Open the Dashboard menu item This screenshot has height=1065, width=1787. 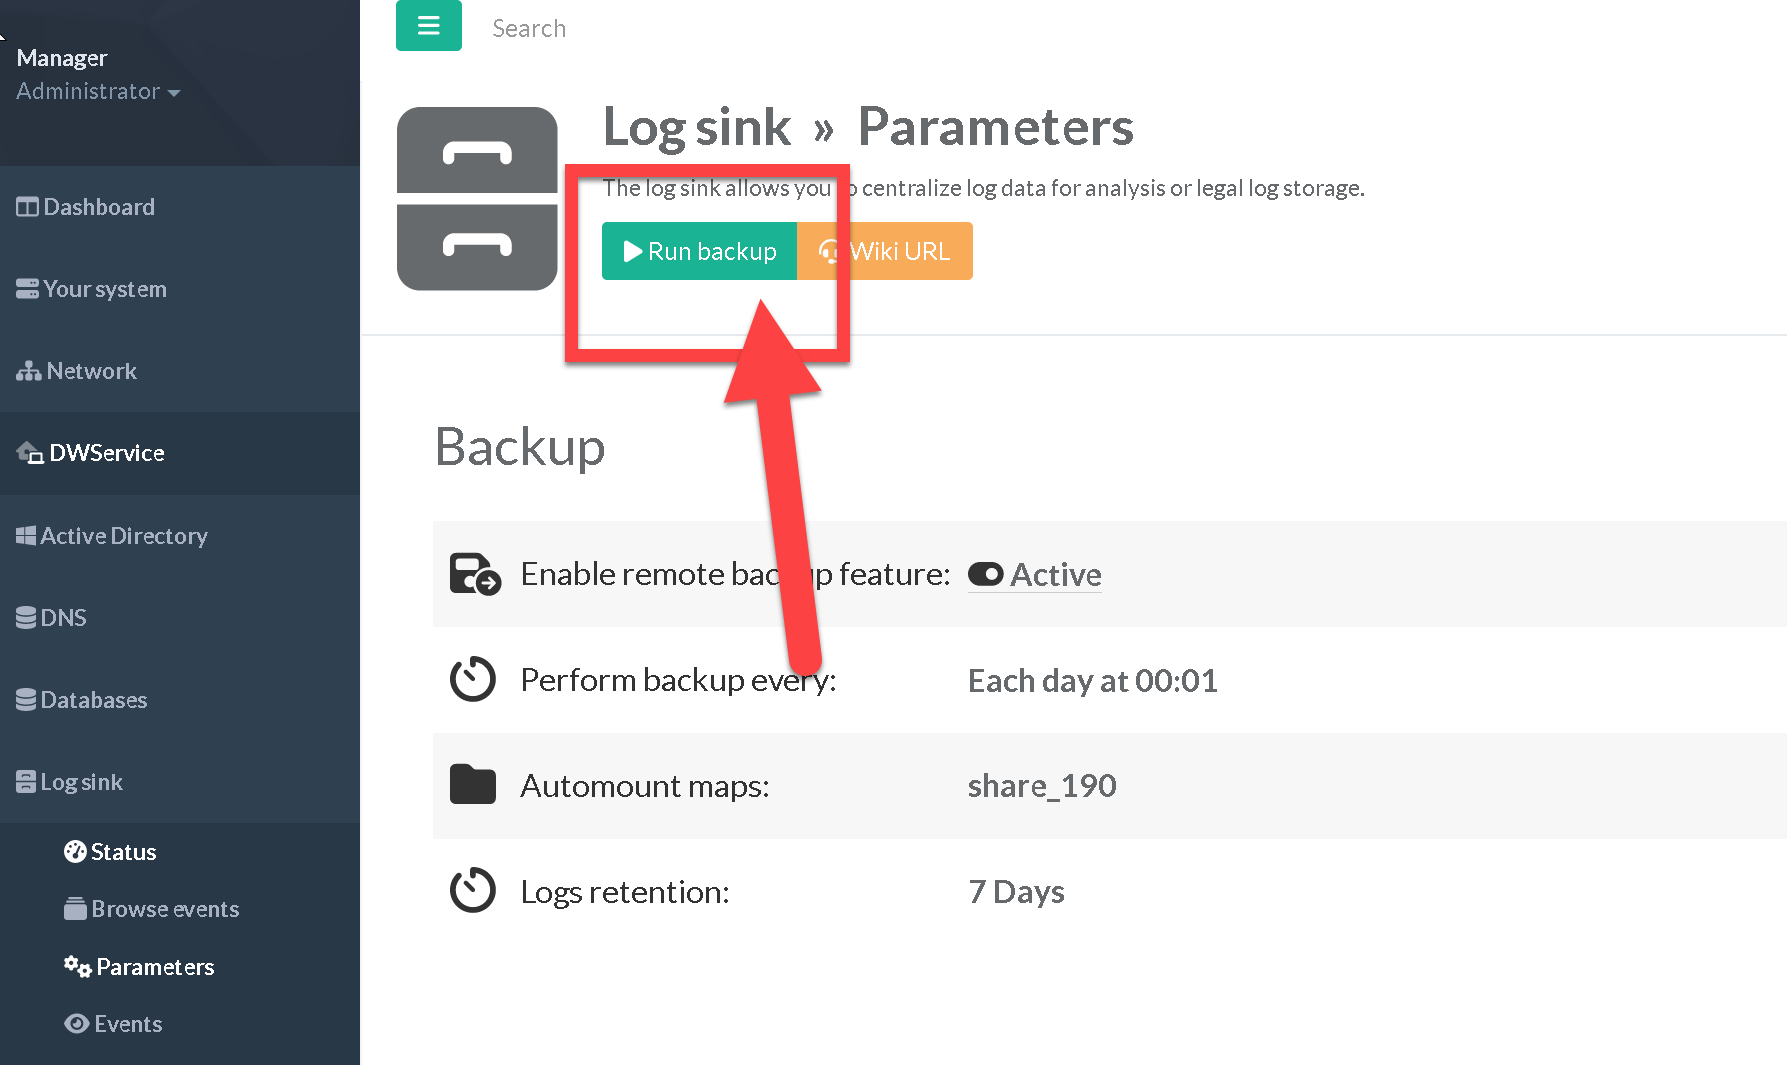(98, 207)
